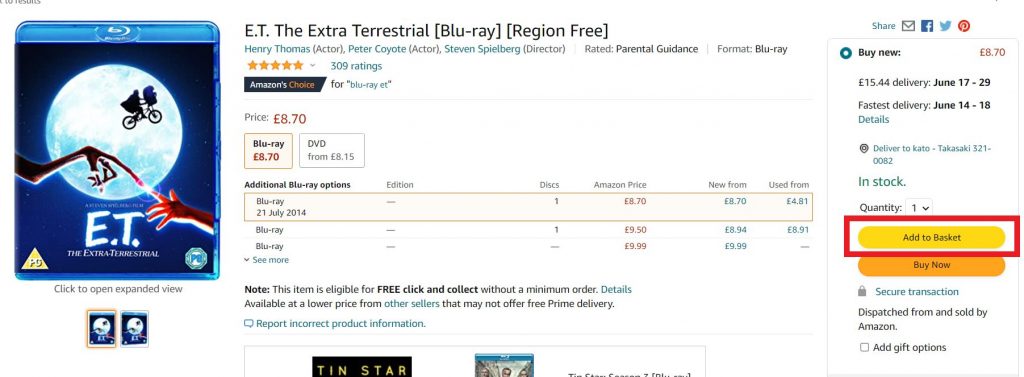
Task: Share via the email envelope icon
Action: tap(908, 26)
